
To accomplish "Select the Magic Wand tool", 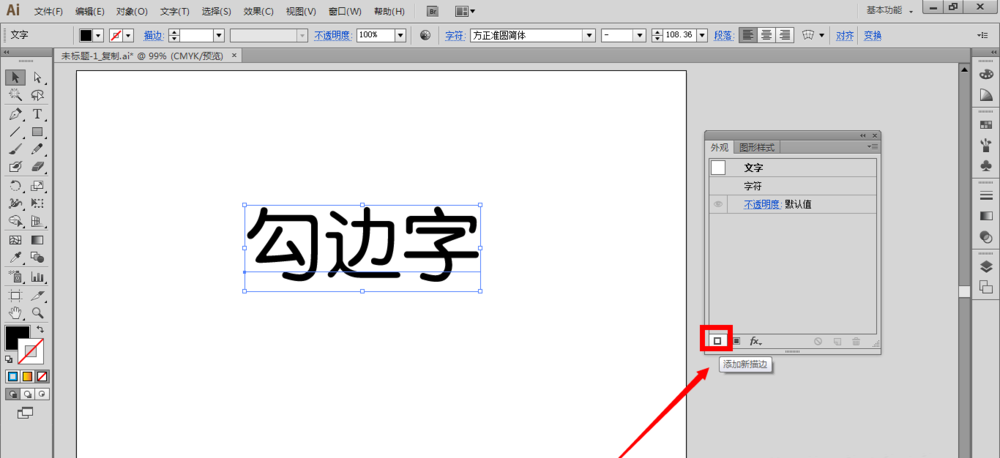I will click(15, 96).
